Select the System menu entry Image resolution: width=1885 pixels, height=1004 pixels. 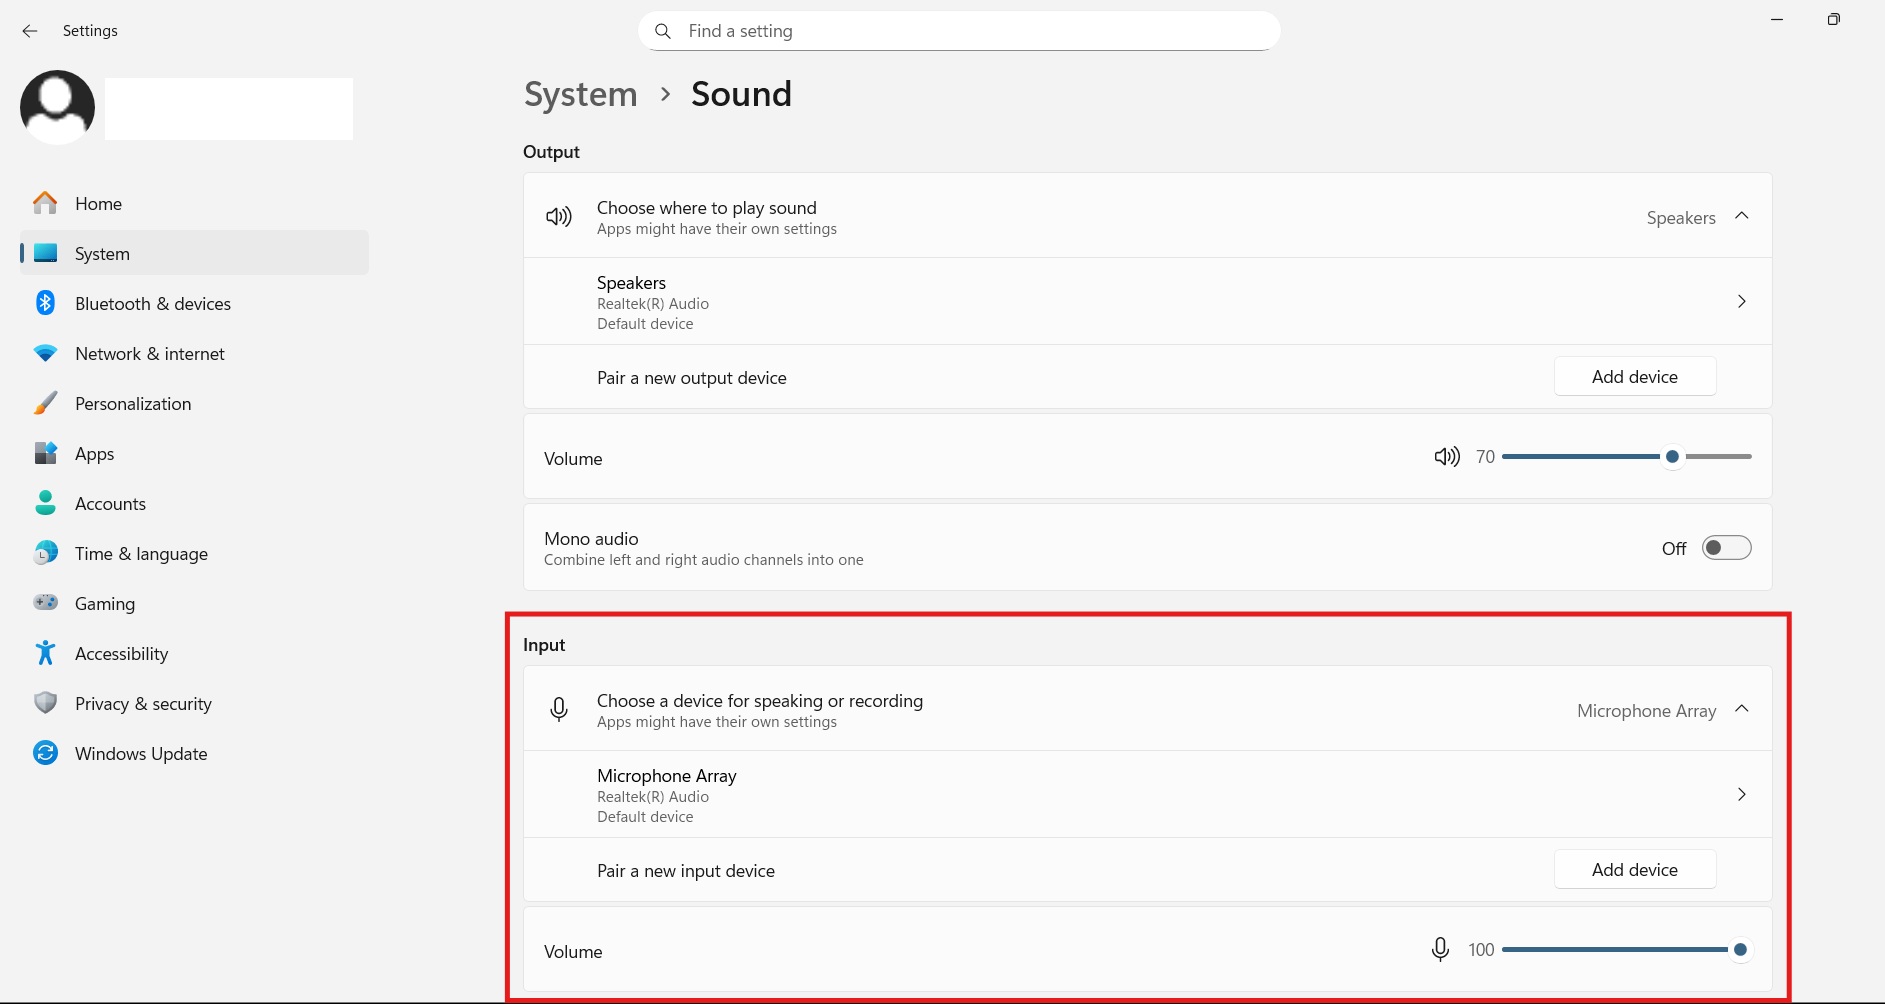(100, 253)
